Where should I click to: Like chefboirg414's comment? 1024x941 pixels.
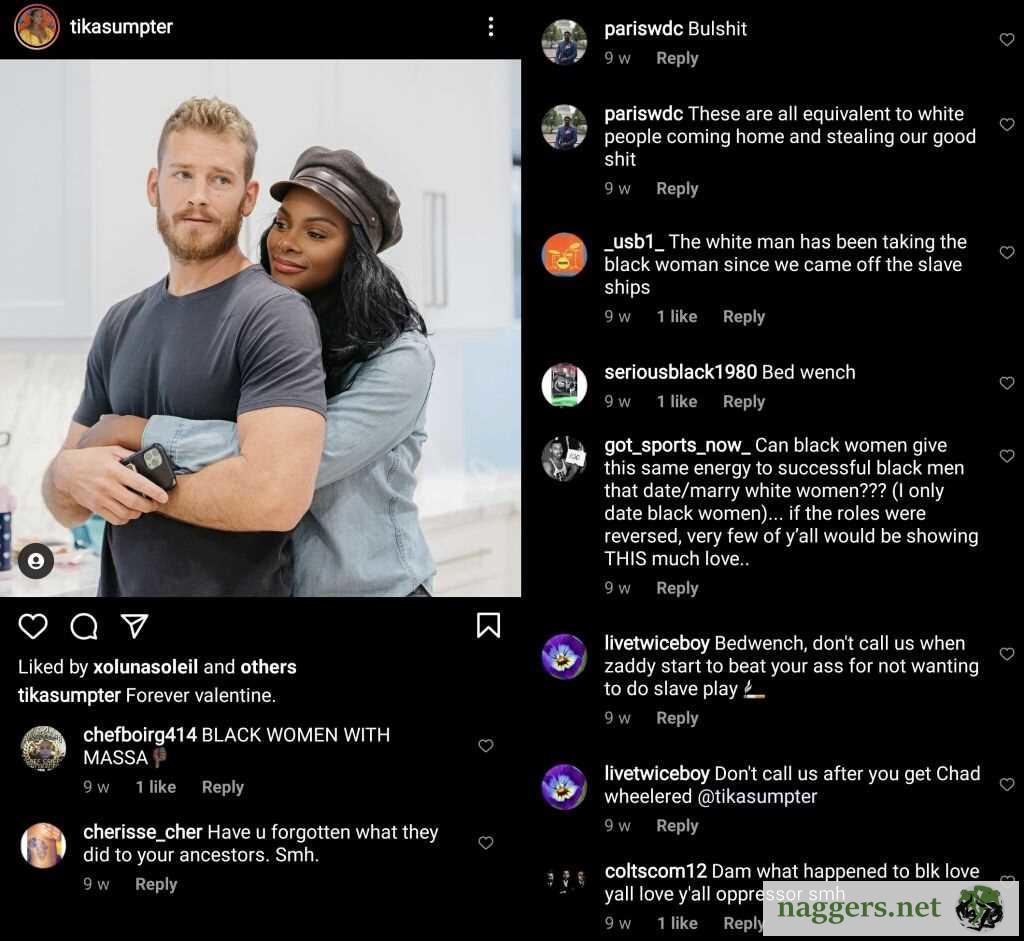(485, 745)
